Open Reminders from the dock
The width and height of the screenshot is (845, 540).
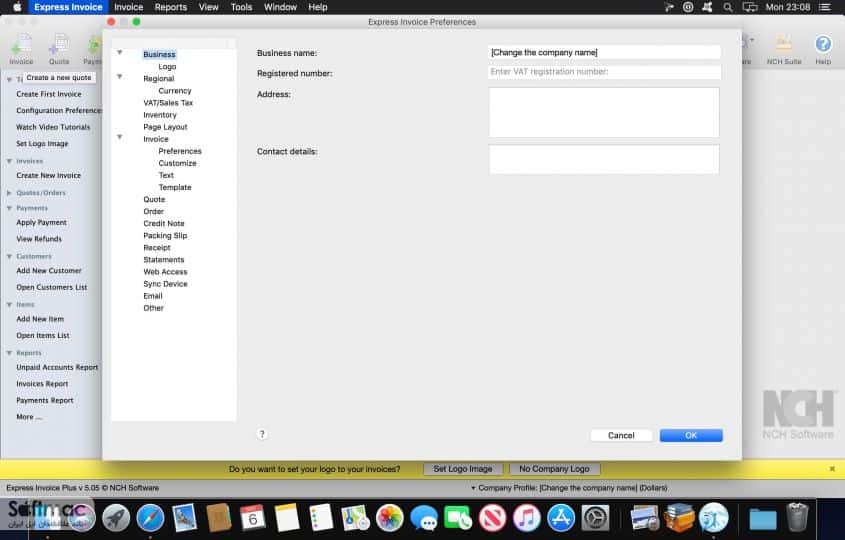(321, 518)
